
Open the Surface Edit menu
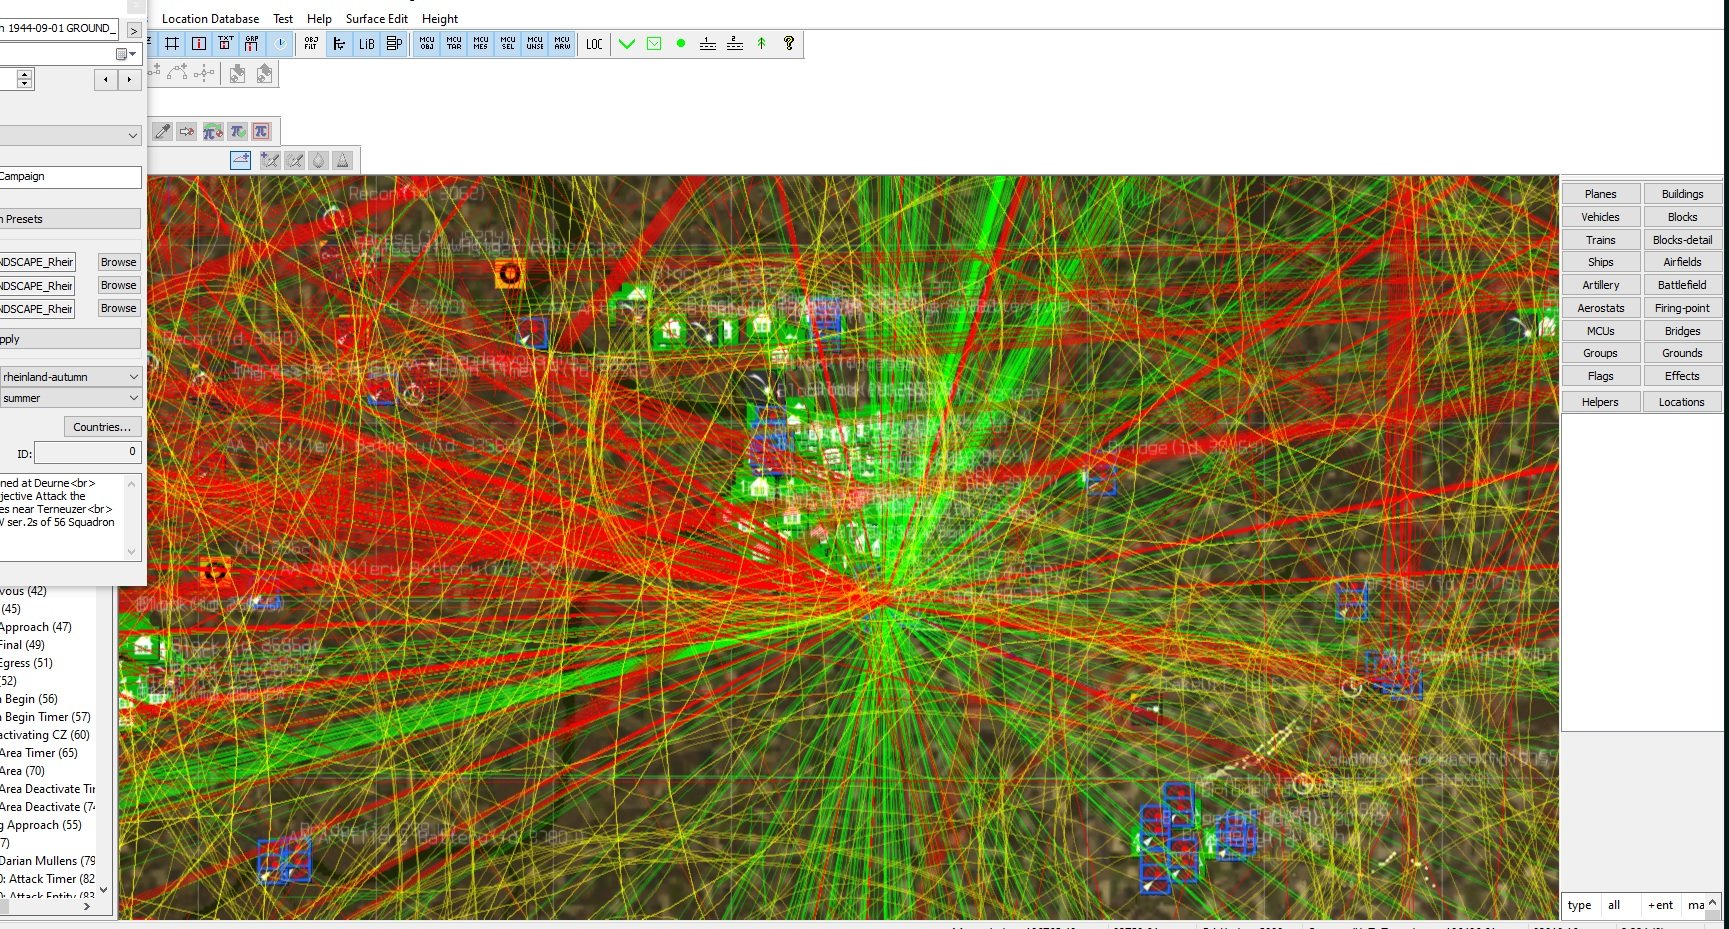pos(377,19)
